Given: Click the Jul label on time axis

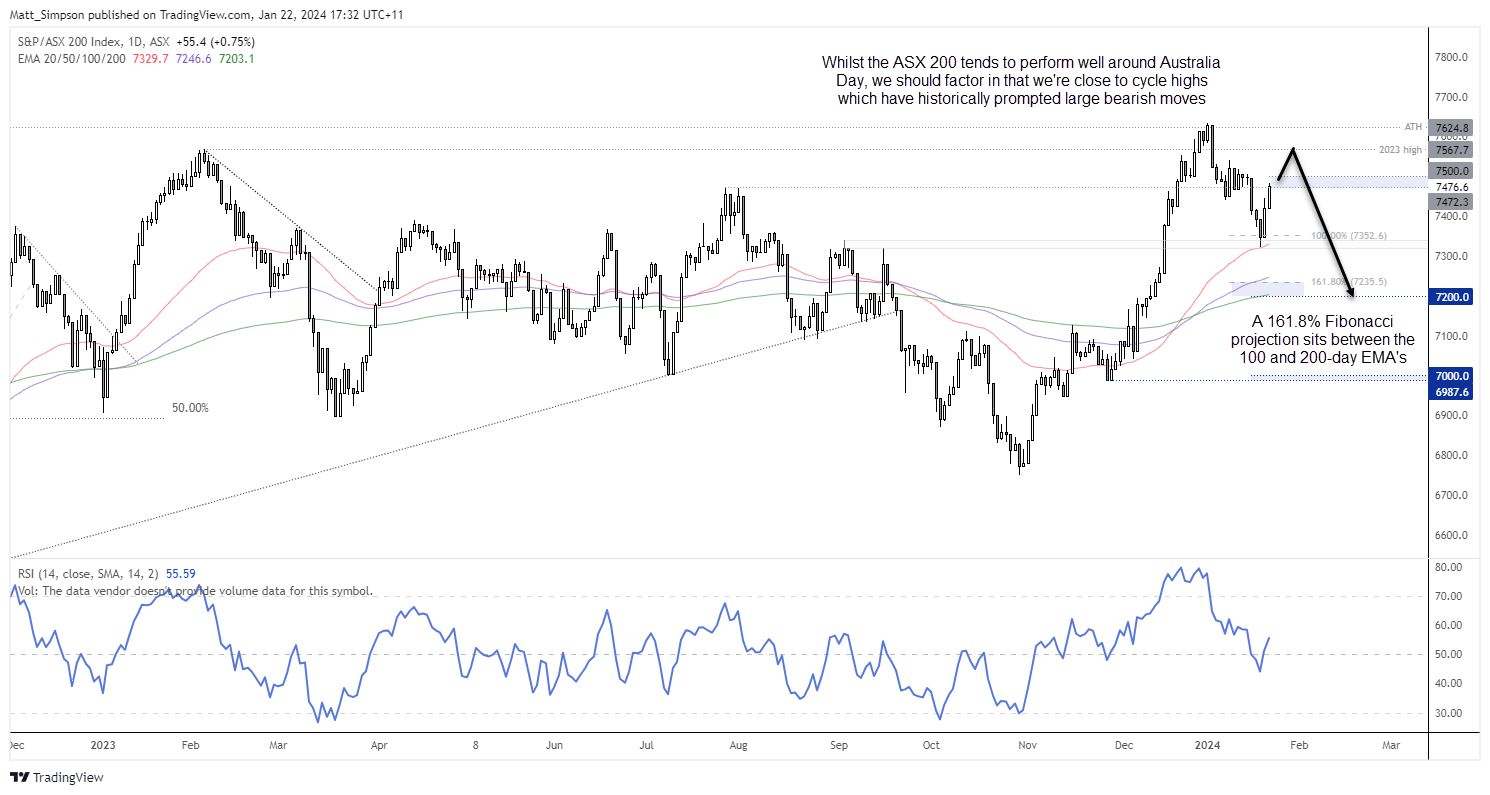Looking at the screenshot, I should pyautogui.click(x=647, y=745).
